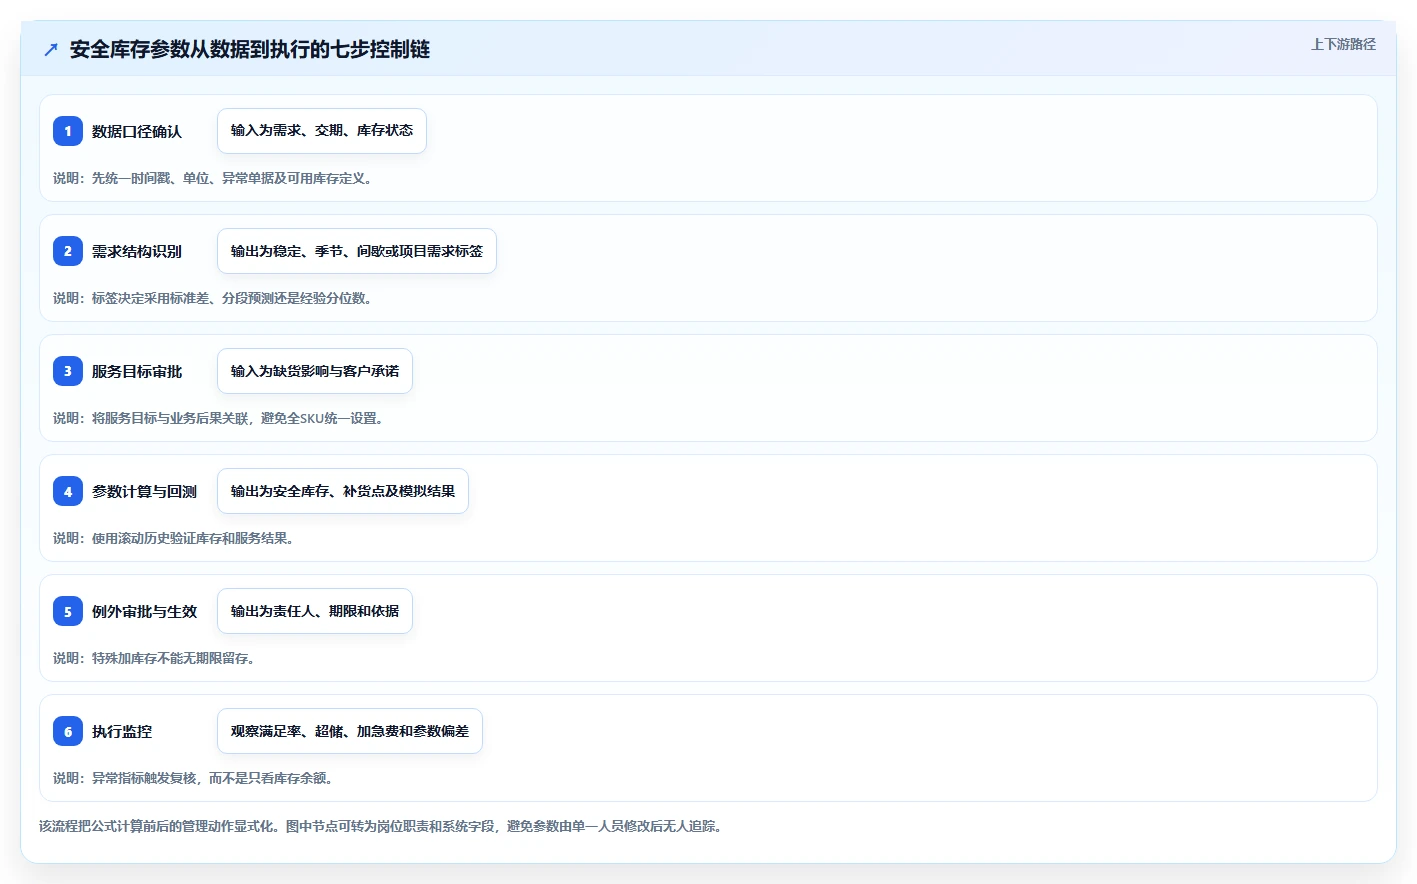This screenshot has height=884, width=1417.
Task: Click the footer summary starting 该流程把公式计算
Action: [x=383, y=826]
